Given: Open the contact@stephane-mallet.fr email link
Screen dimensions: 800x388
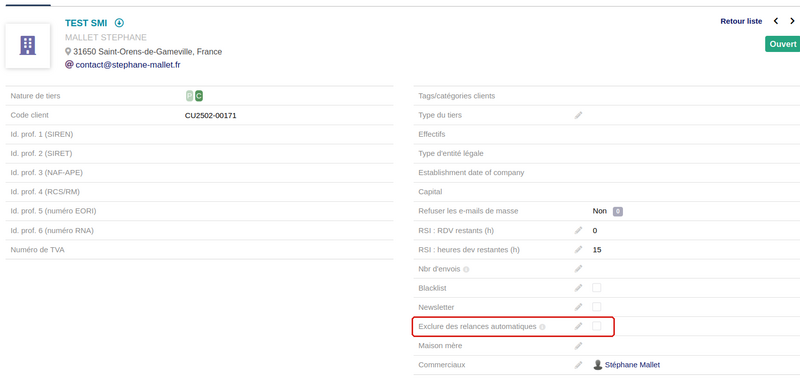Looking at the screenshot, I should click(128, 65).
